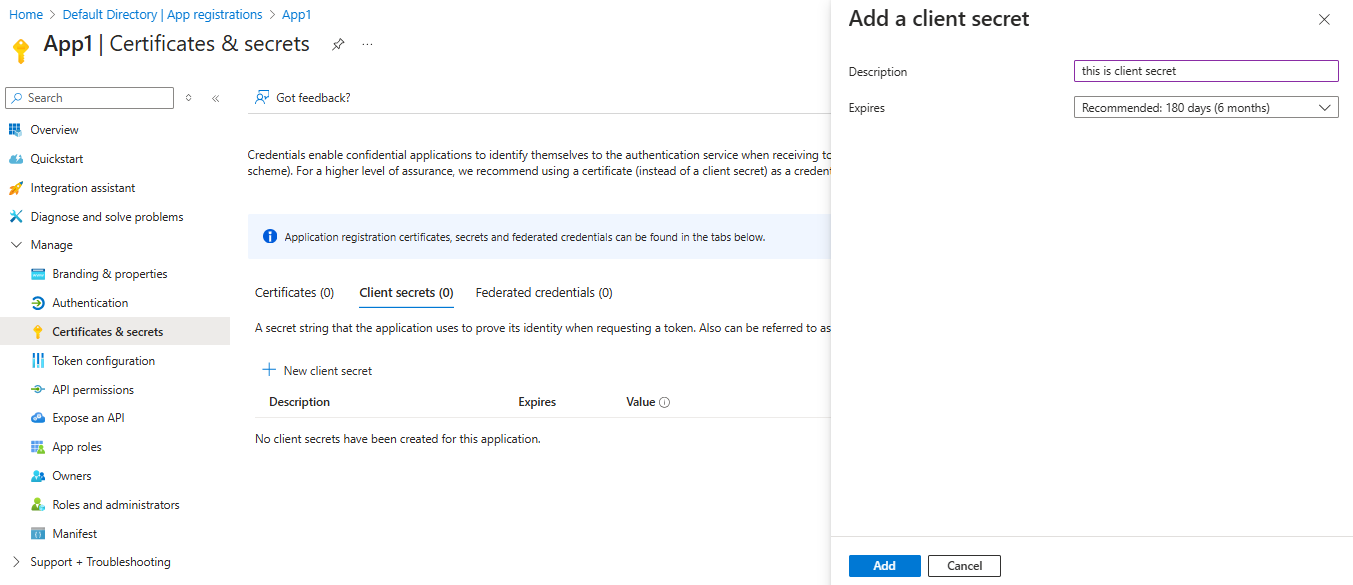Click New client secret button
The image size is (1353, 585).
click(x=317, y=370)
